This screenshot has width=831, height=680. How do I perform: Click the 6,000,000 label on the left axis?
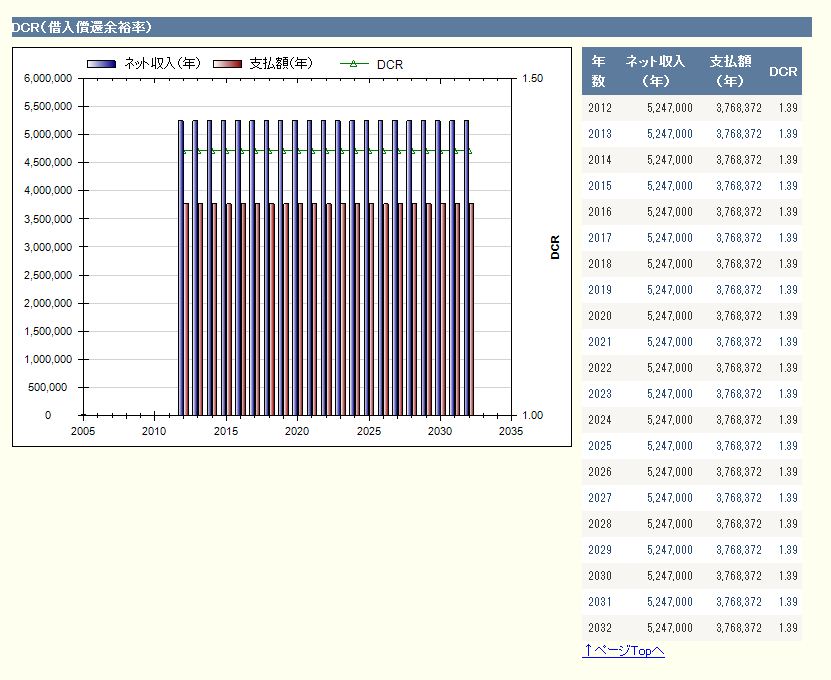[46, 78]
